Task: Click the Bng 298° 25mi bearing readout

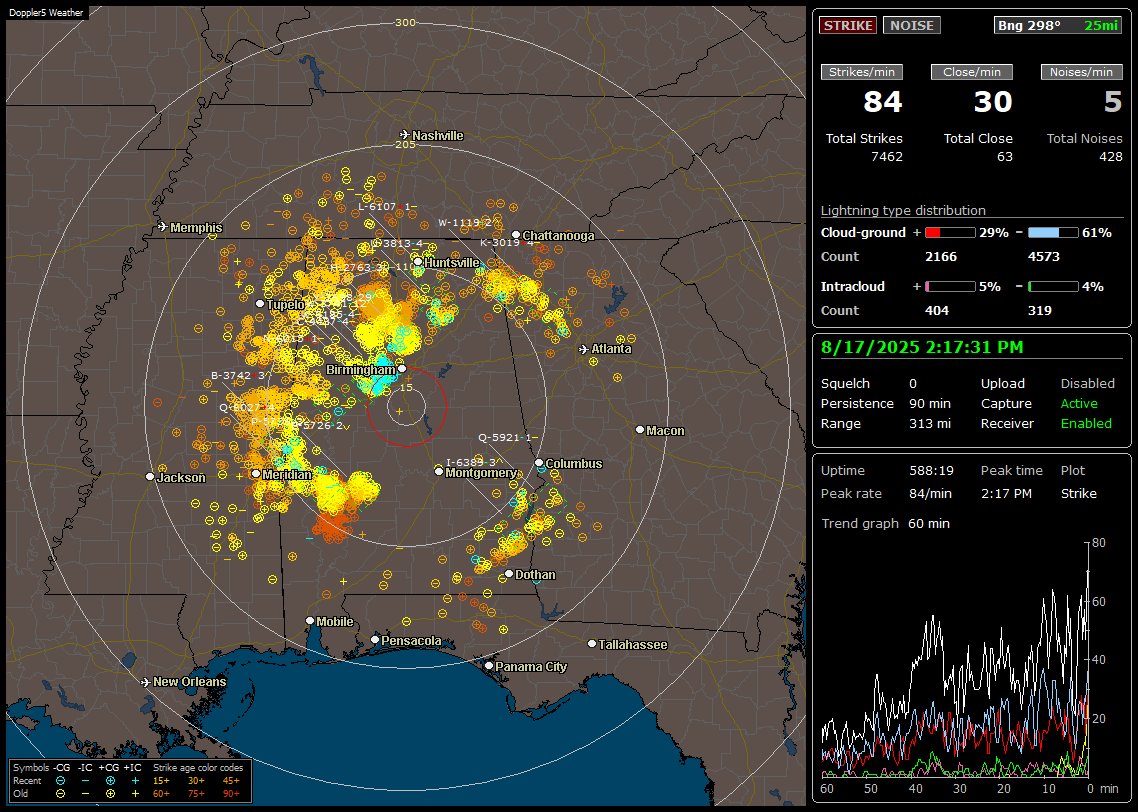Action: [x=1058, y=25]
